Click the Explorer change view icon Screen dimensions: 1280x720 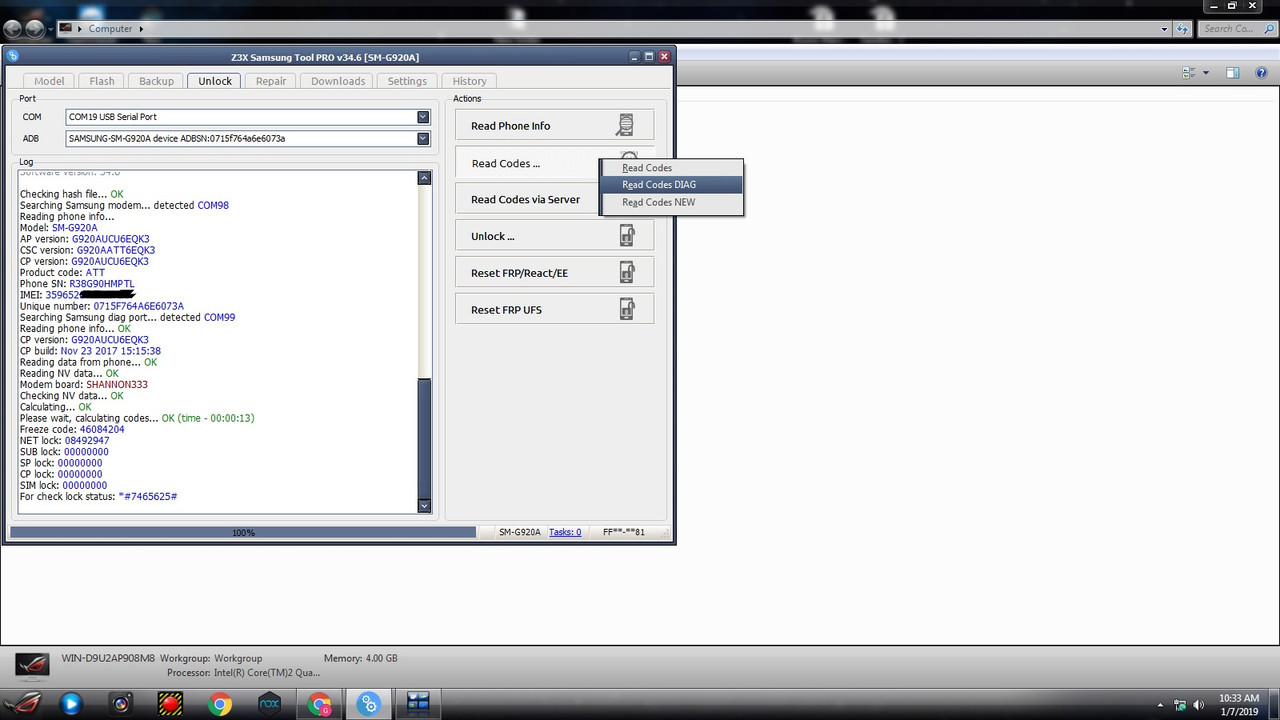pyautogui.click(x=1189, y=73)
